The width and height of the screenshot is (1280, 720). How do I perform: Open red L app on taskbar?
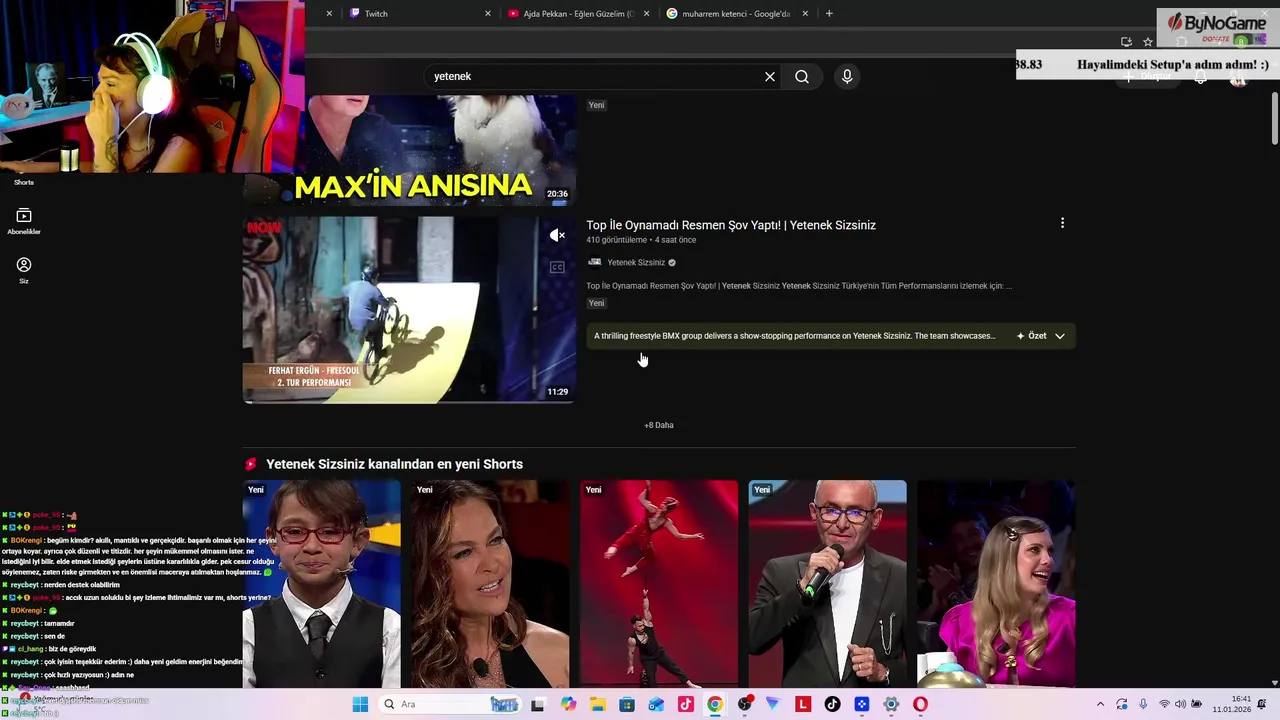coord(803,704)
